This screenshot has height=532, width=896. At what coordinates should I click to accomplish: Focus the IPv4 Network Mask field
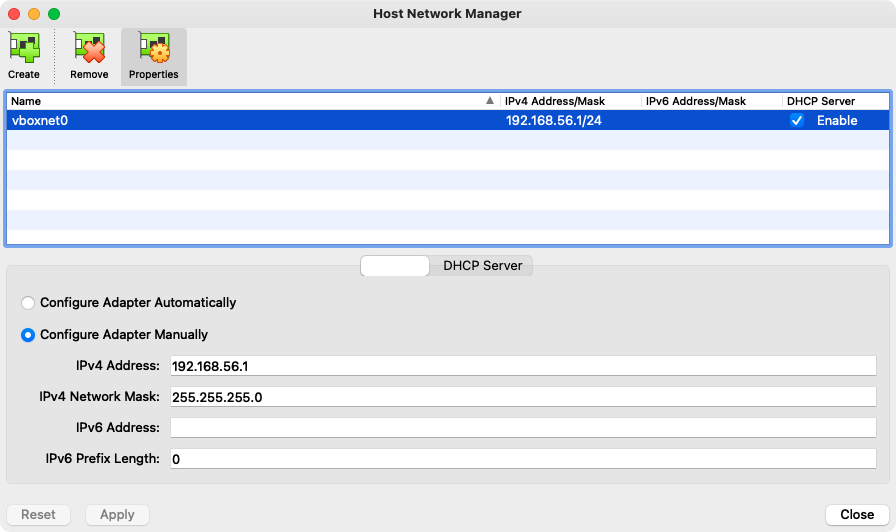tap(523, 397)
